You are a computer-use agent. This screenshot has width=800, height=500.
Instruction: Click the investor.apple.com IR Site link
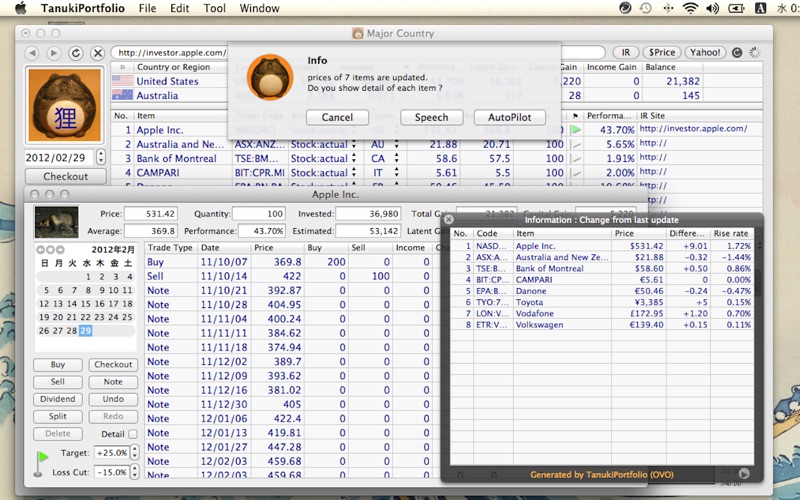pyautogui.click(x=693, y=129)
